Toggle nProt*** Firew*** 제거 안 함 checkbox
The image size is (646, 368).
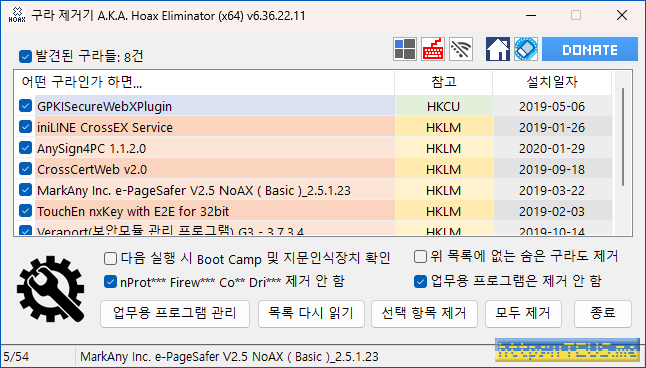(x=110, y=282)
